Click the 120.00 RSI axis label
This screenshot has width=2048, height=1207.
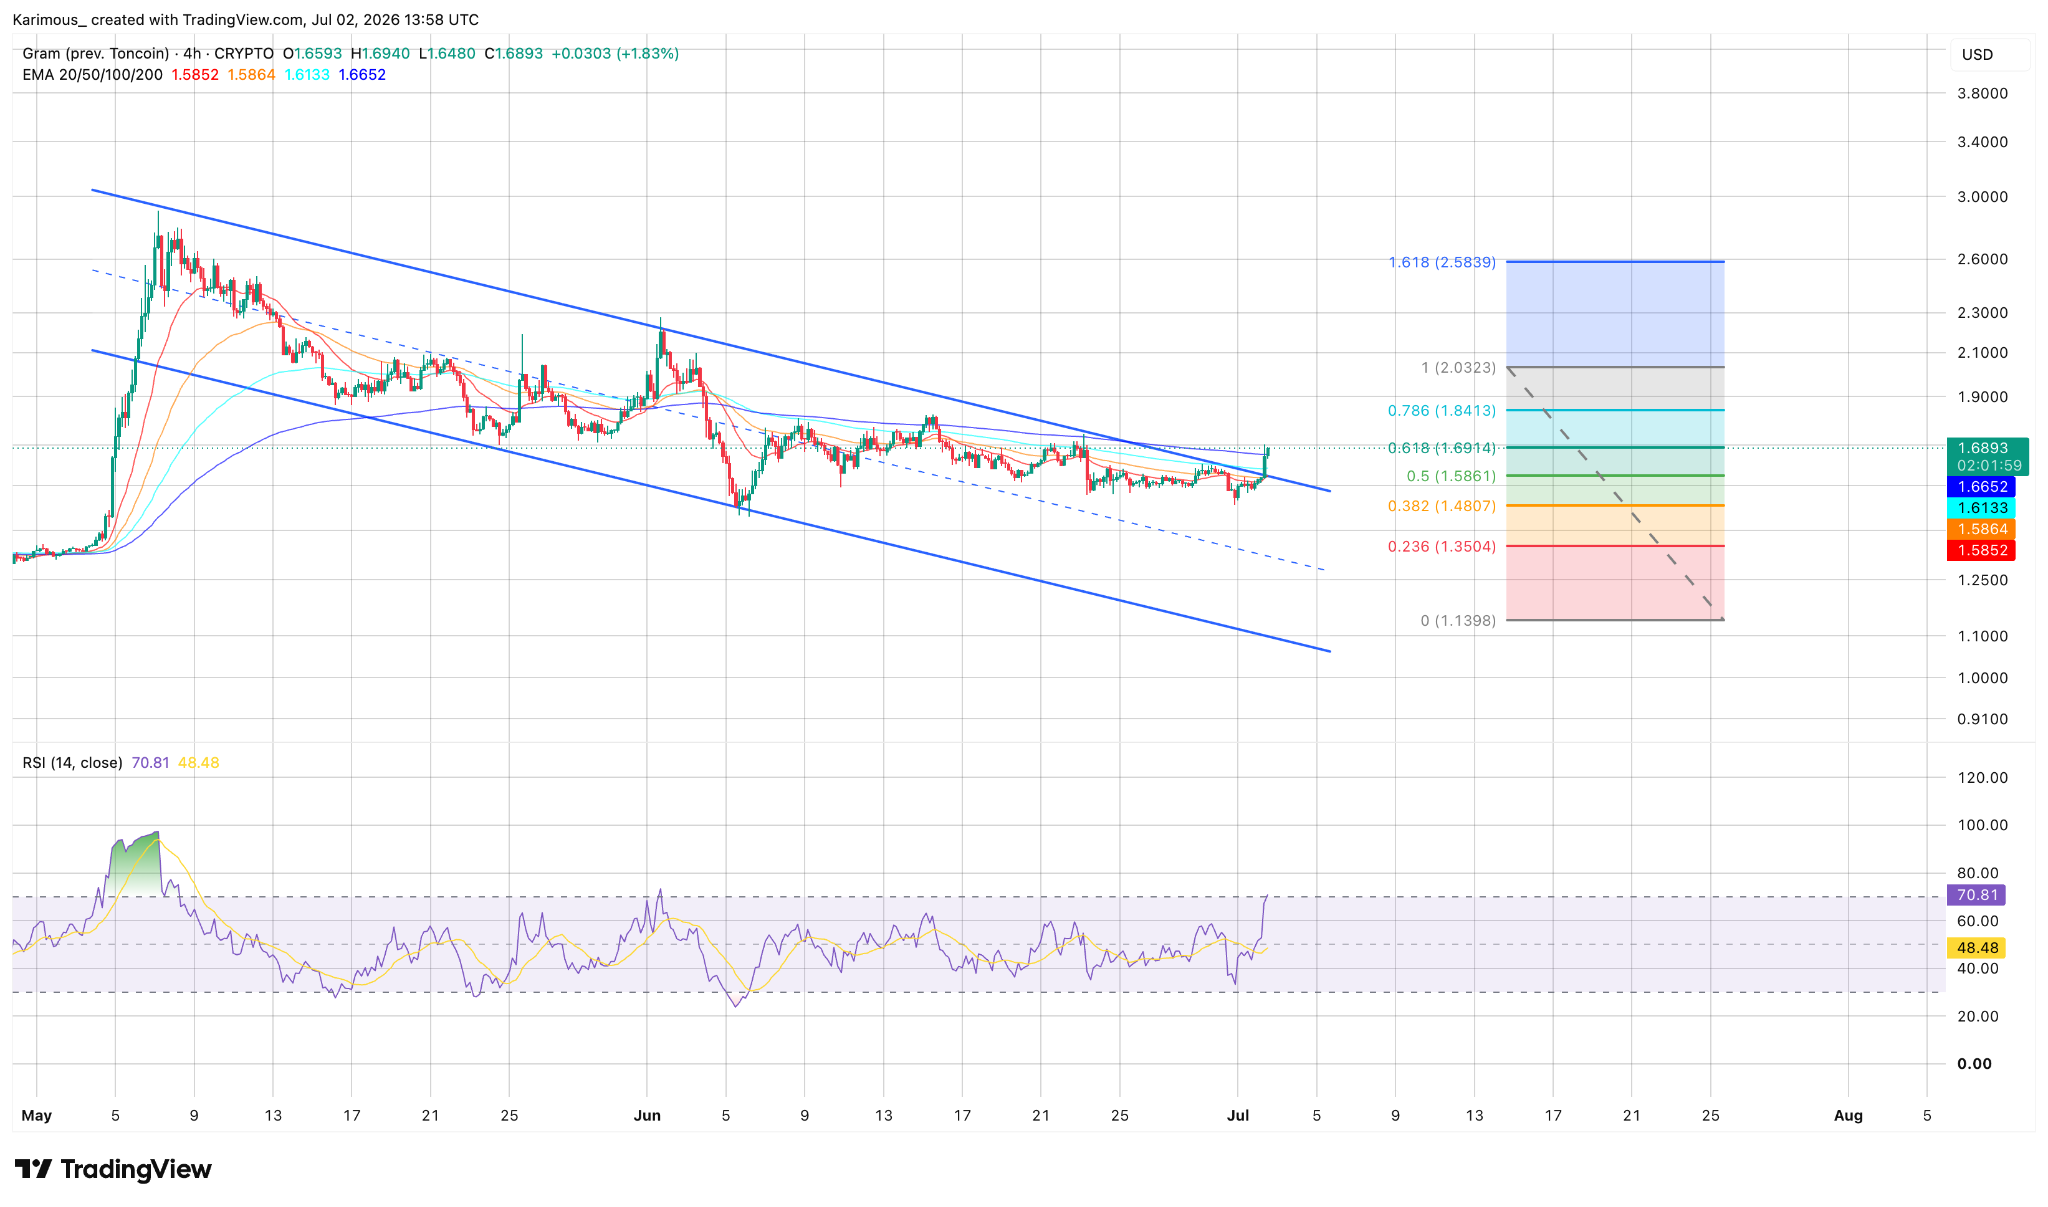(1982, 778)
